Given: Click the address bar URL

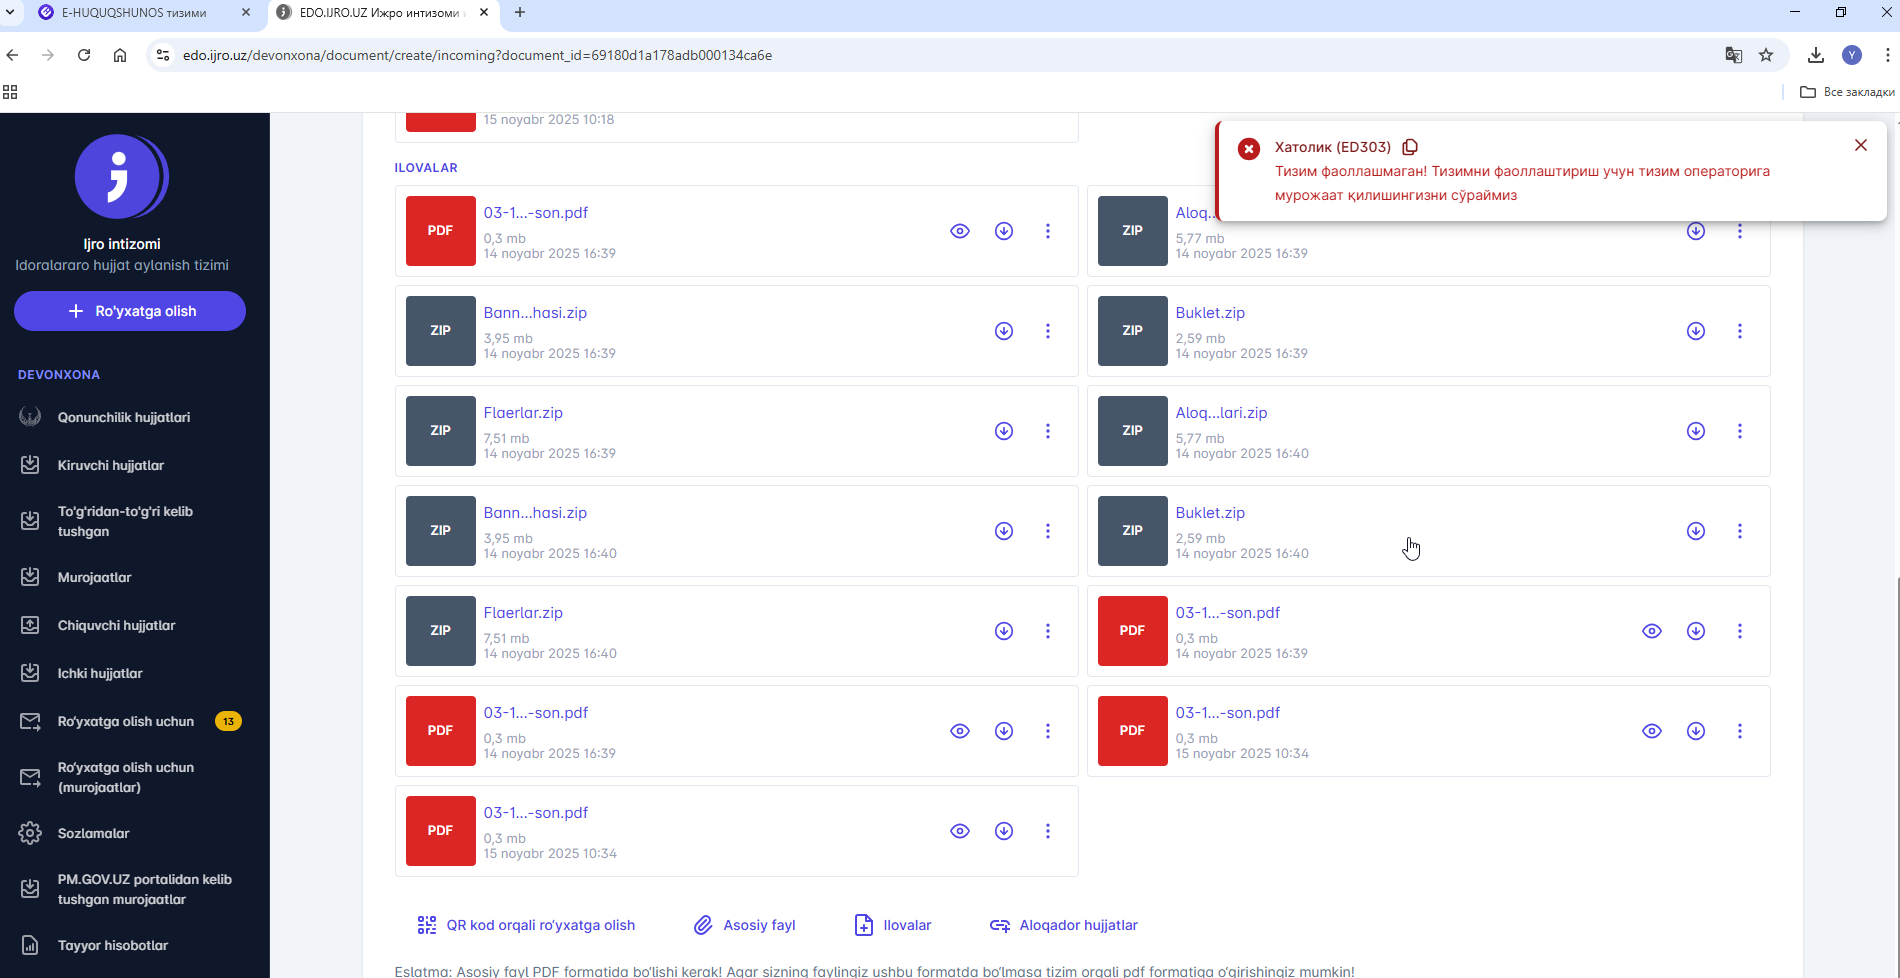Looking at the screenshot, I should coord(477,55).
